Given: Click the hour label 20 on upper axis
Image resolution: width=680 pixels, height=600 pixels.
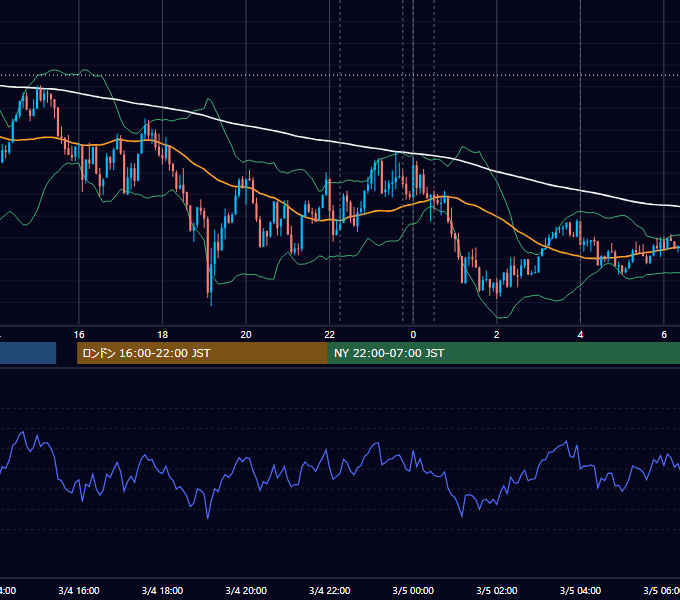Looking at the screenshot, I should [x=246, y=334].
